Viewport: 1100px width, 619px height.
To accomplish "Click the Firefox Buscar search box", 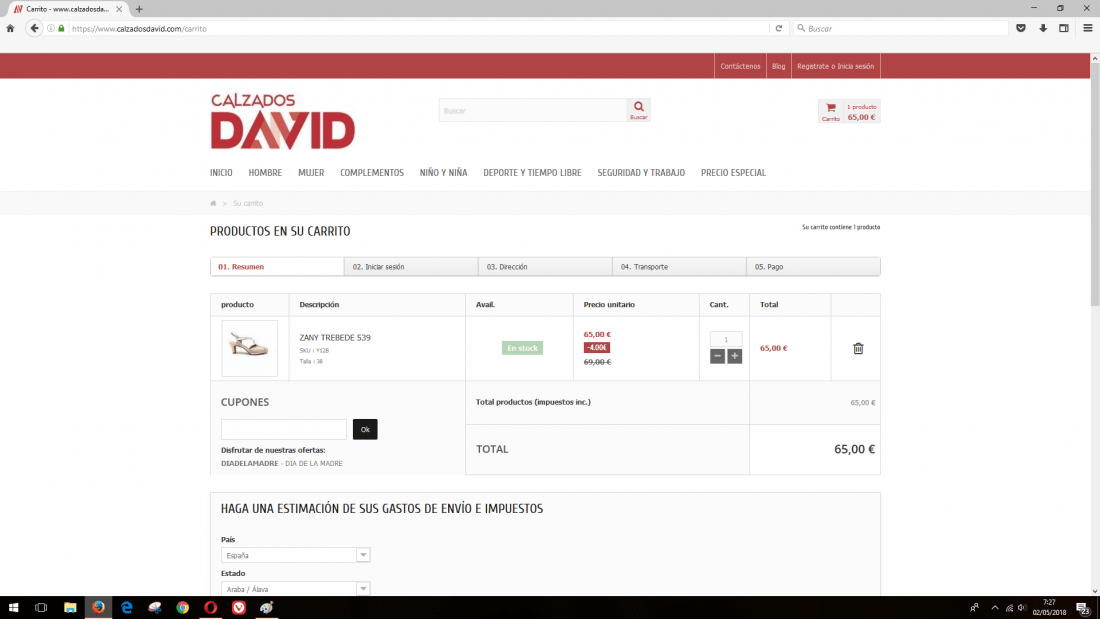I will pyautogui.click(x=901, y=29).
